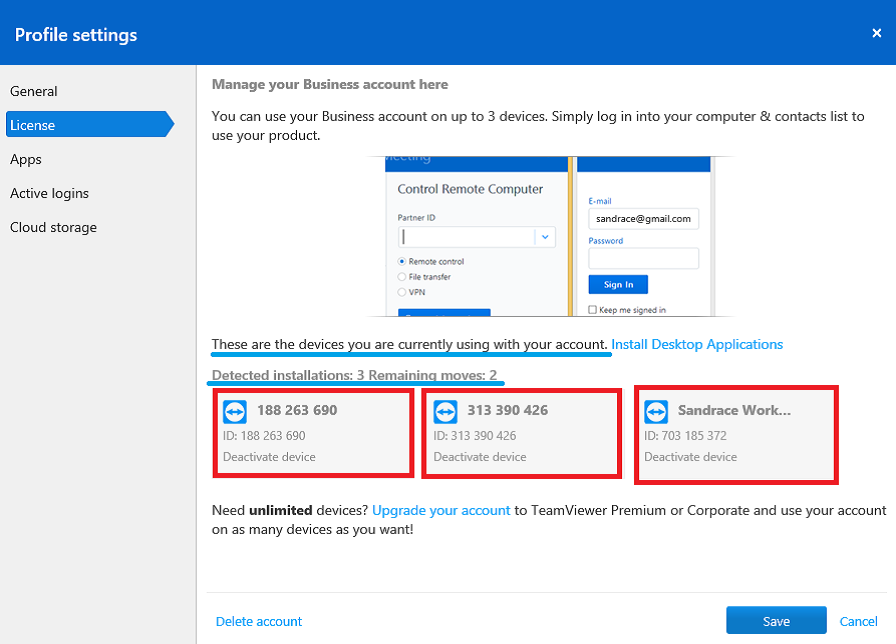
Task: Follow the Upgrade your account link
Action: tap(441, 510)
